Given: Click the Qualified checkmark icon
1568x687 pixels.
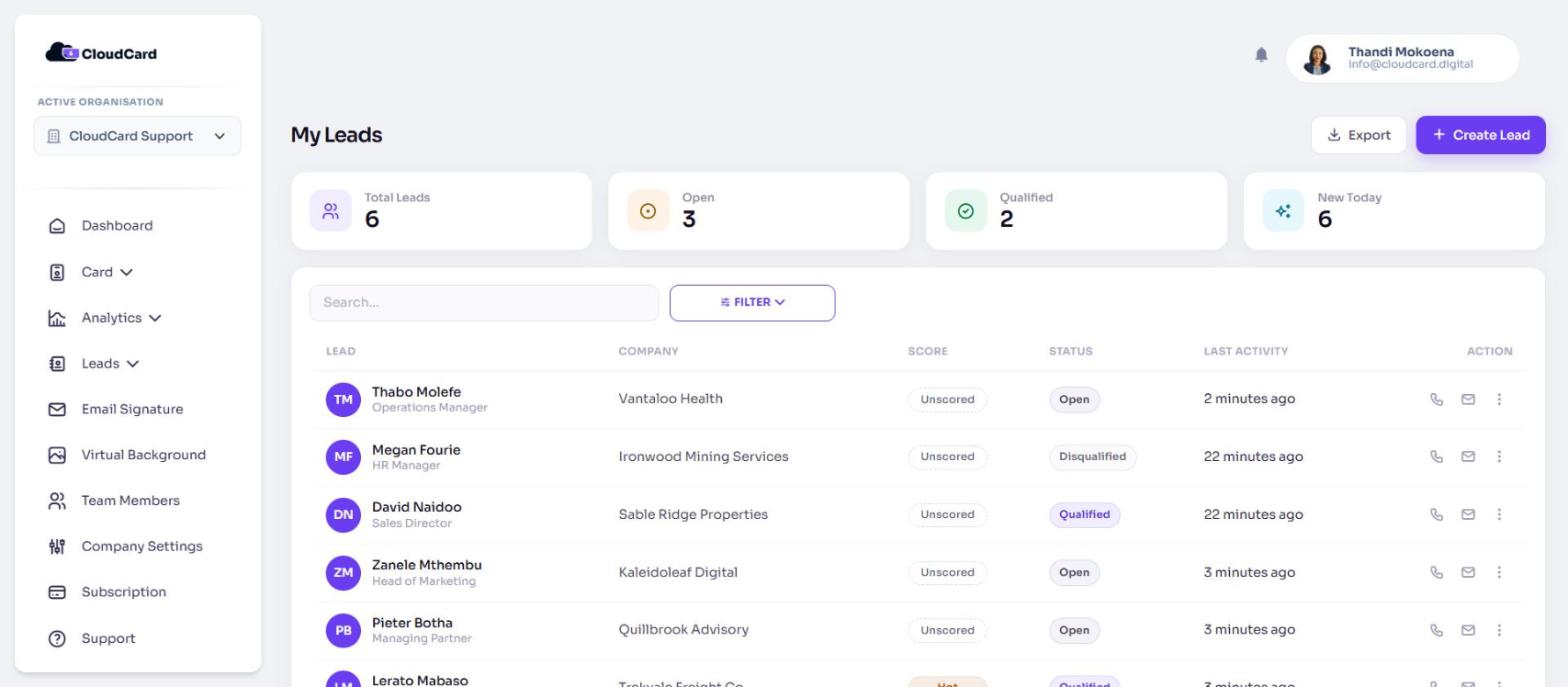Looking at the screenshot, I should coord(965,211).
